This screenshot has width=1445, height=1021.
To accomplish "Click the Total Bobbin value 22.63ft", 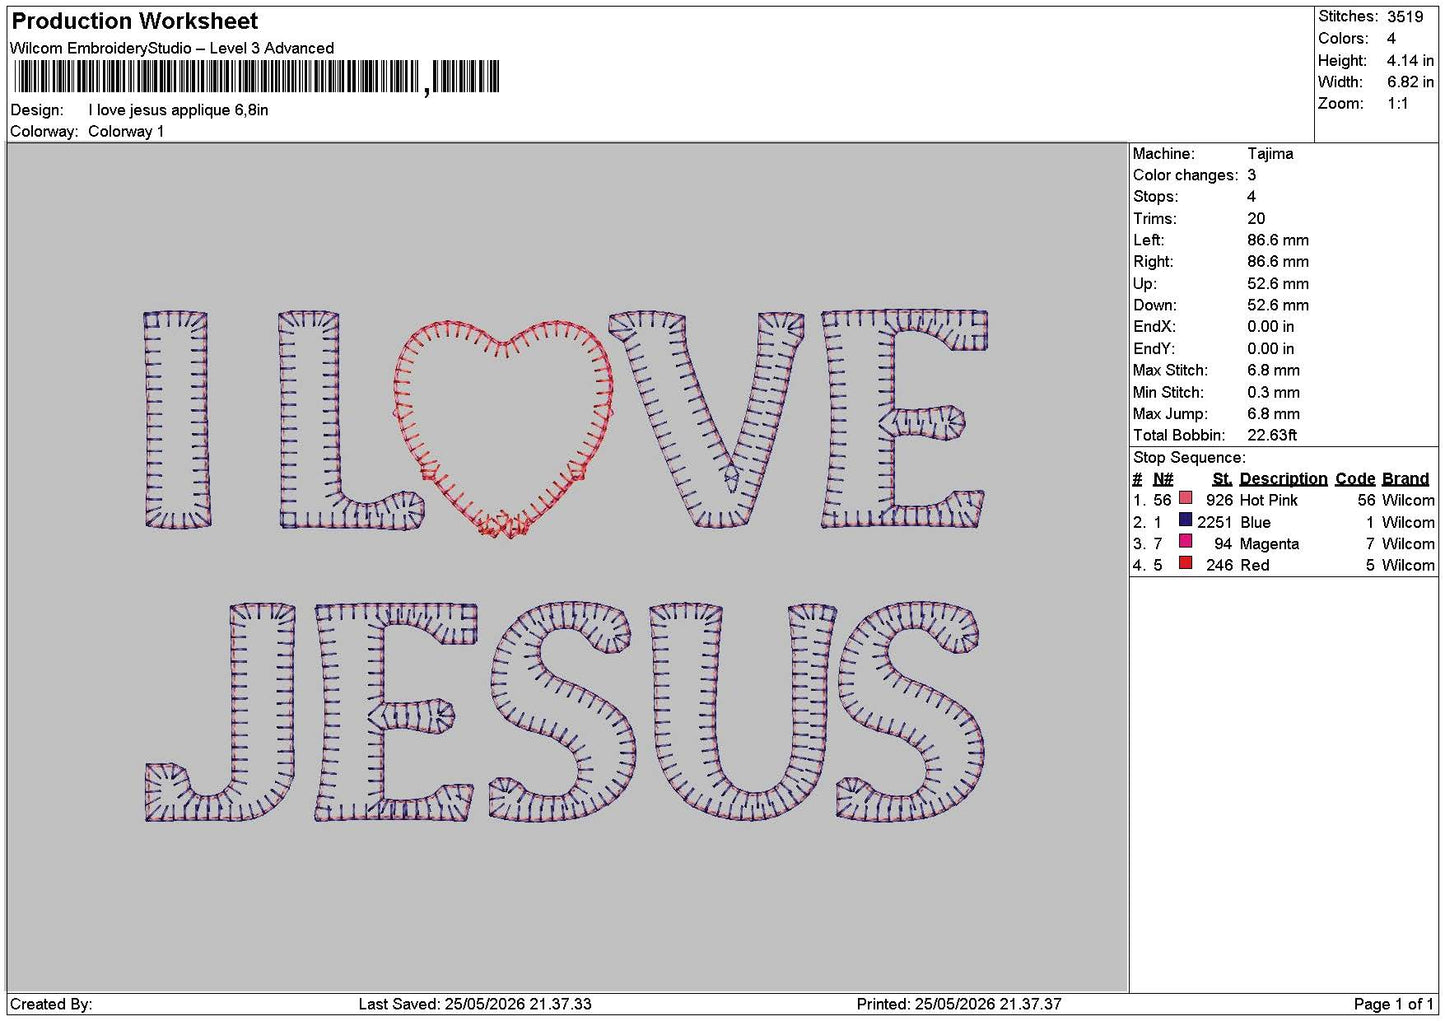I will click(1272, 435).
